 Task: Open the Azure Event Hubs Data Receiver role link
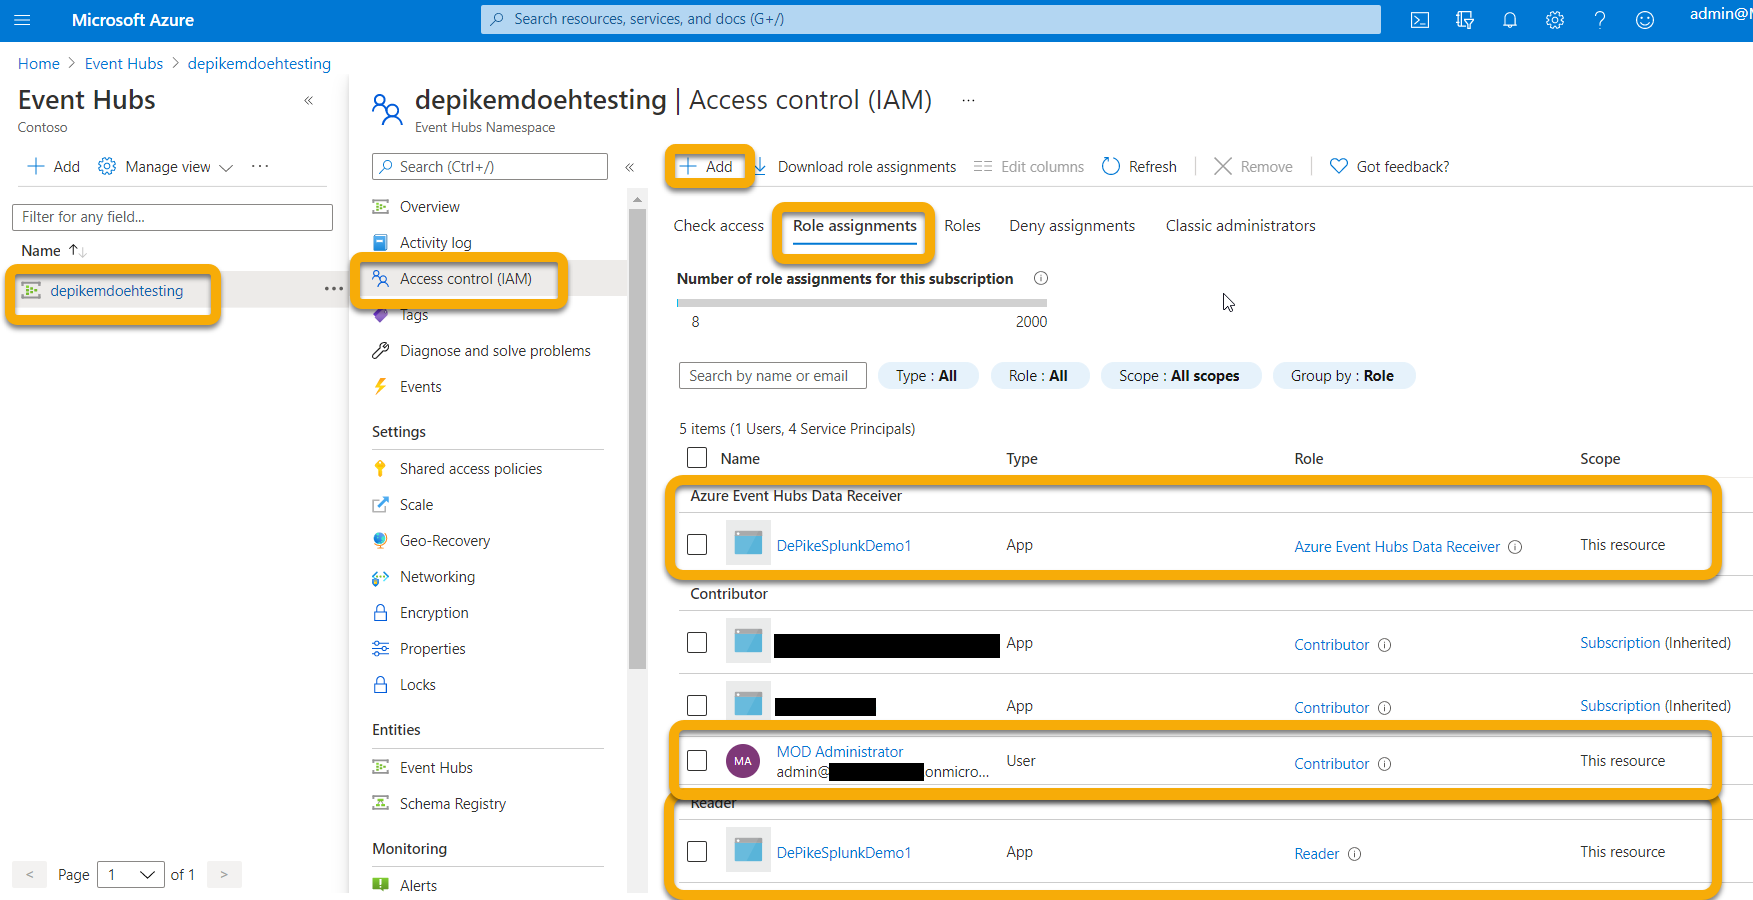coord(1397,547)
